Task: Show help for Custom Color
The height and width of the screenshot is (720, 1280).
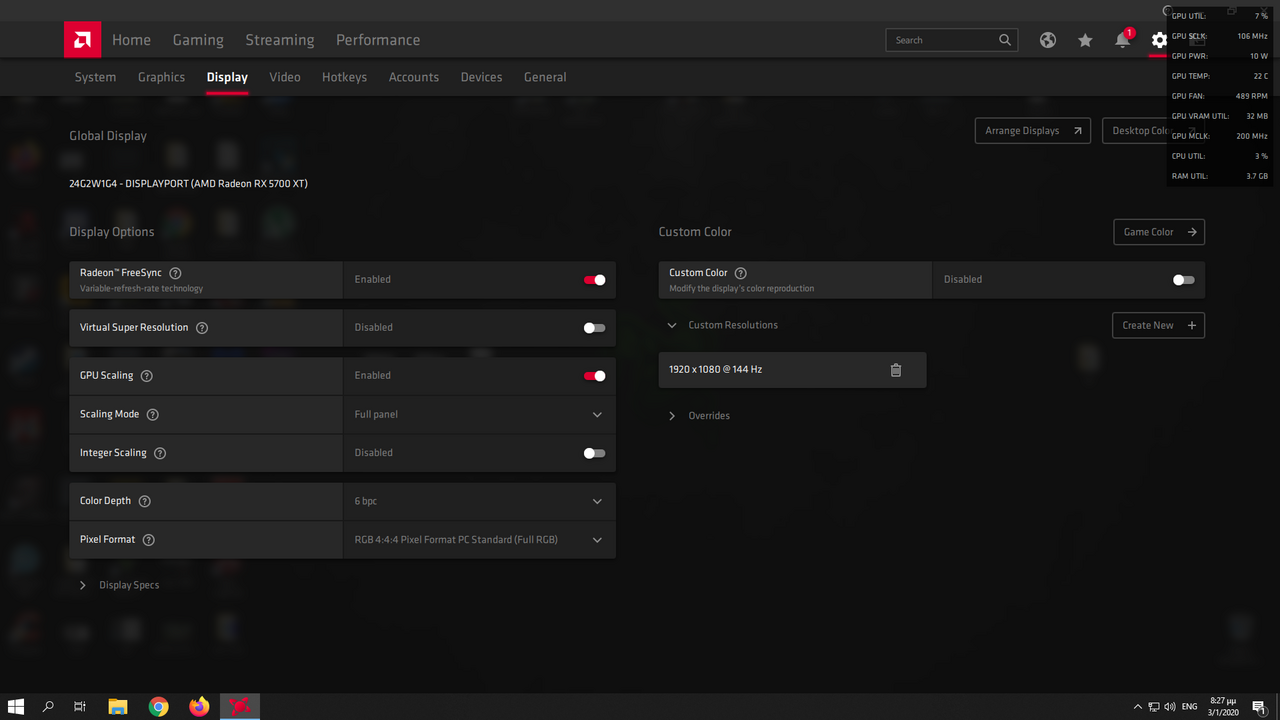Action: pyautogui.click(x=741, y=273)
